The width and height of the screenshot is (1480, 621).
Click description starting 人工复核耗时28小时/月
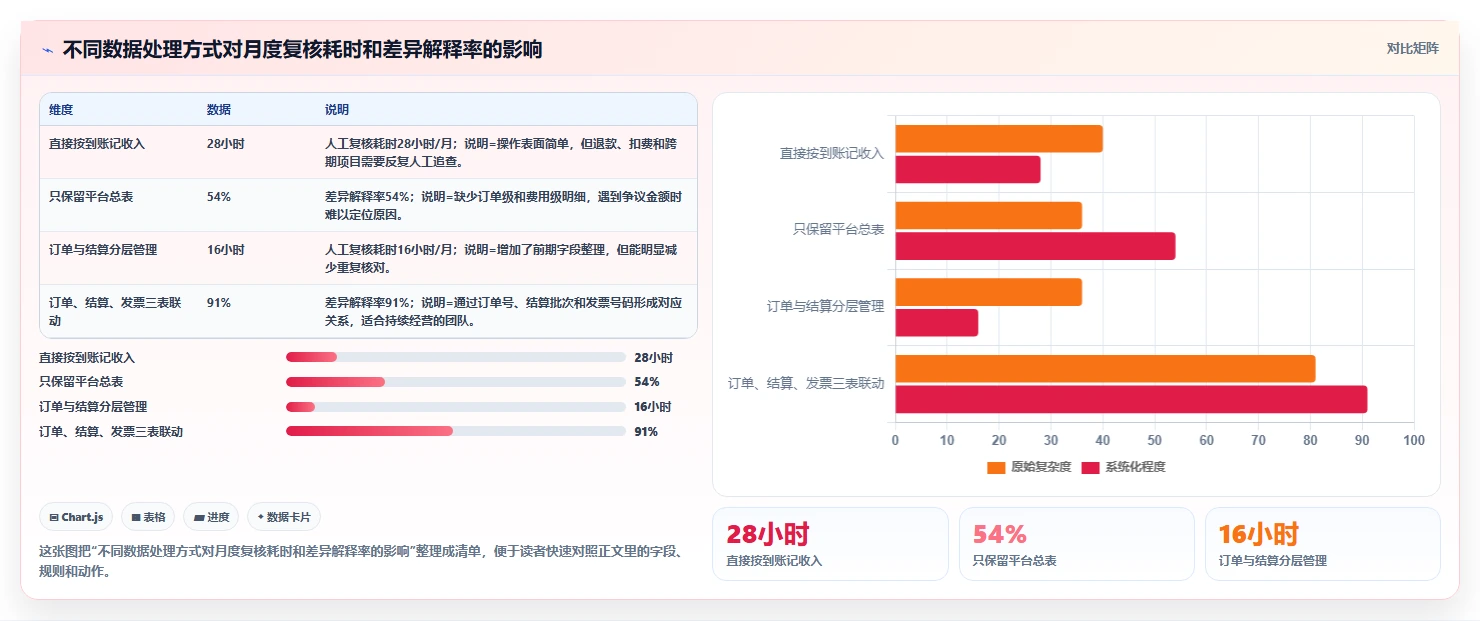click(503, 152)
